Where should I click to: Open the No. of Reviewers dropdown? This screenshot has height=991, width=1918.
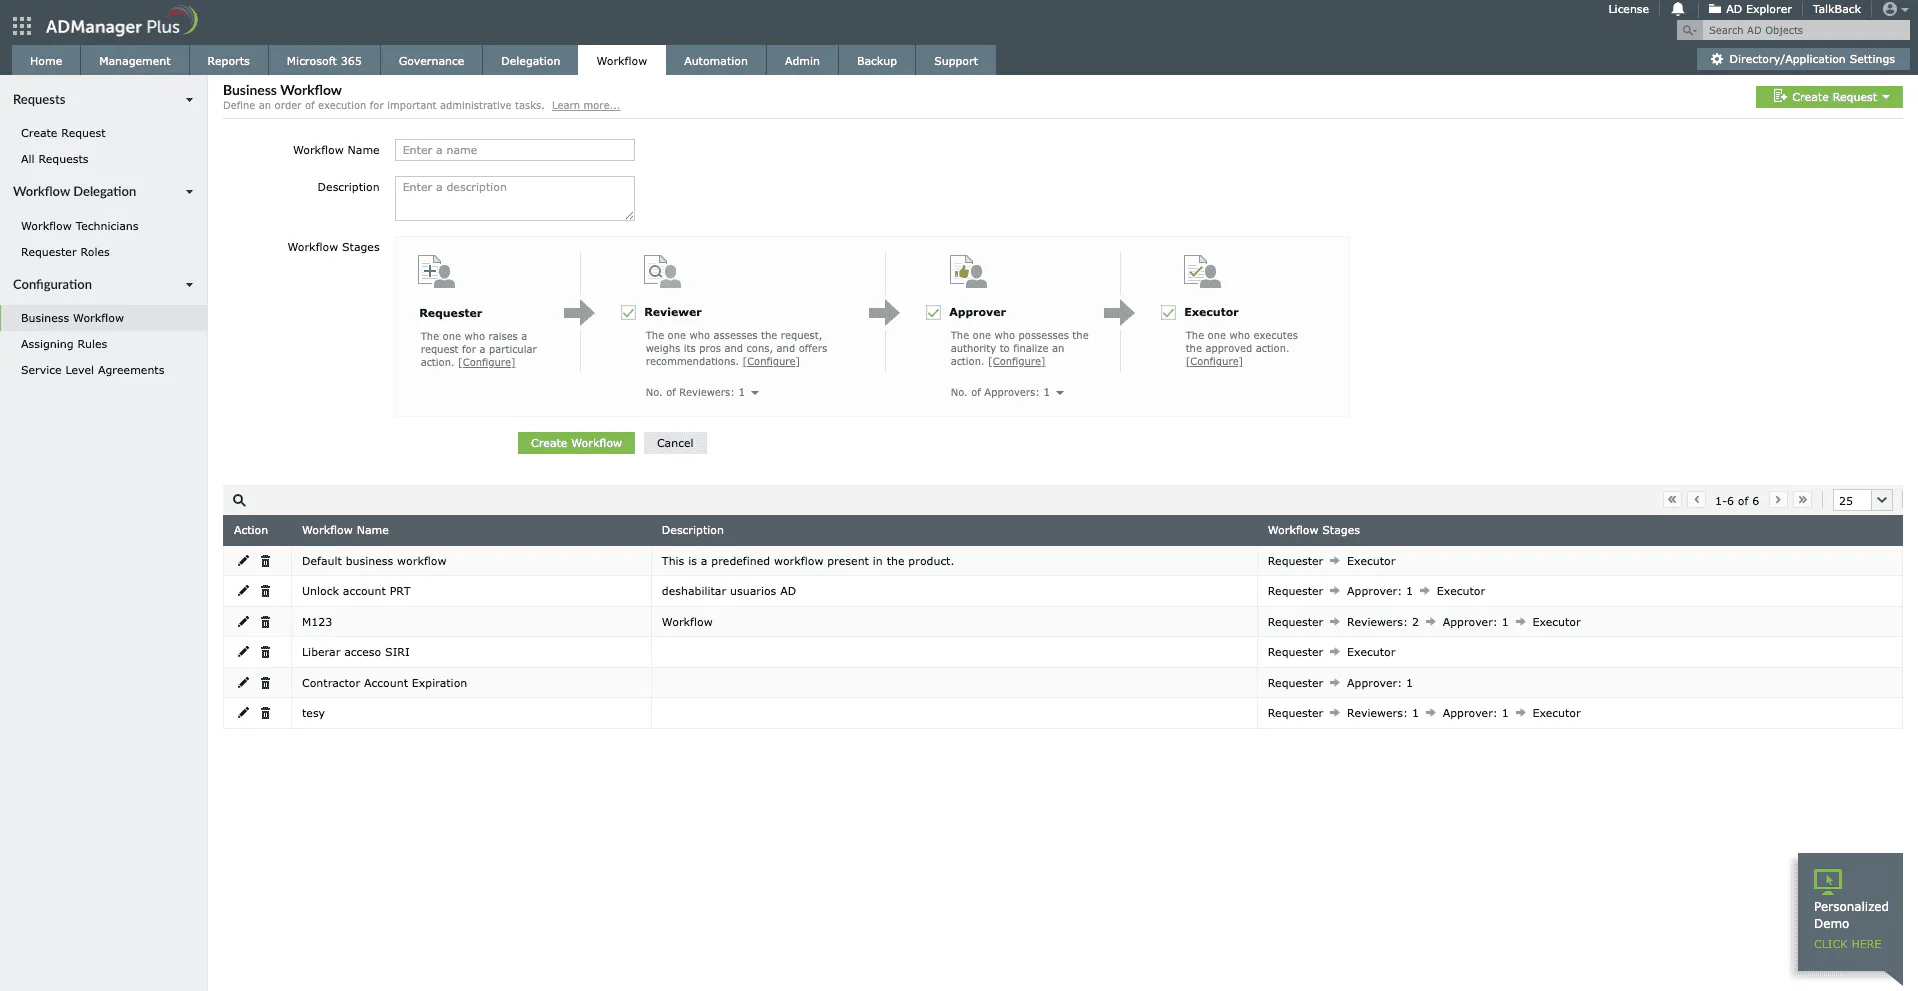click(754, 392)
